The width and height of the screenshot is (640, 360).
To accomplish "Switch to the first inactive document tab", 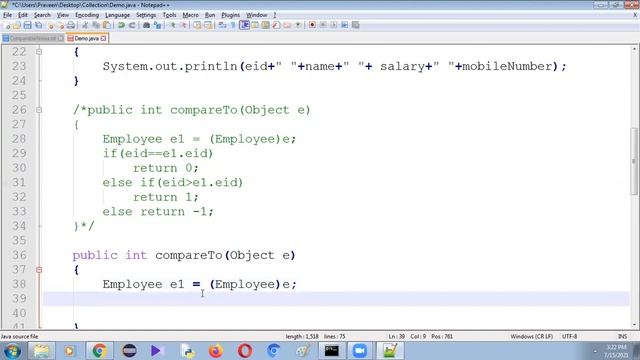I will coord(33,38).
